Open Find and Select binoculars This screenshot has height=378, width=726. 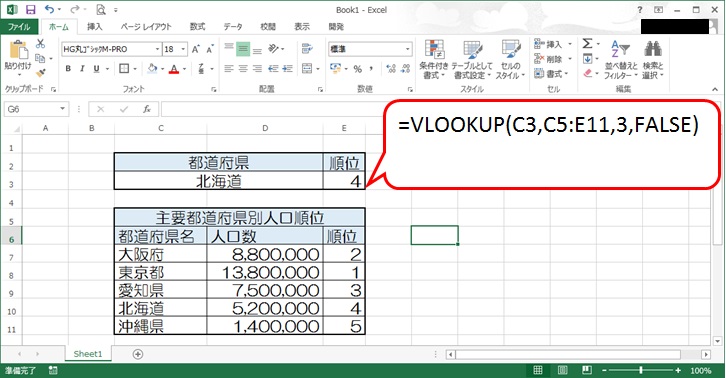(x=653, y=59)
